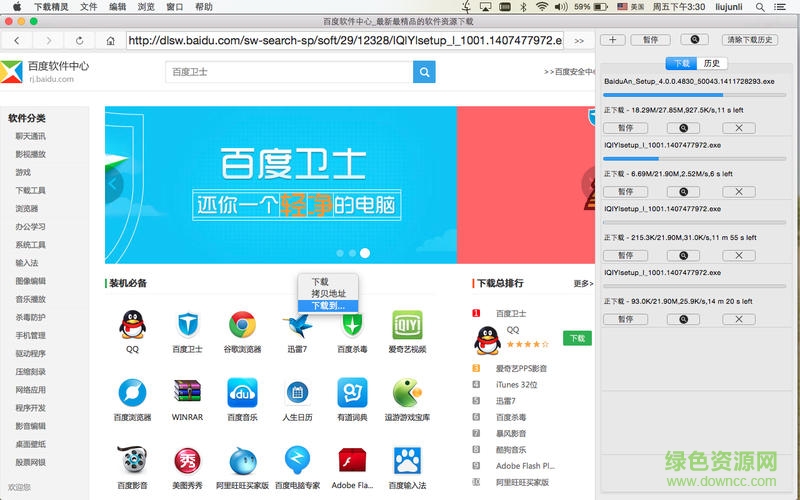This screenshot has height=500, width=800.
Task: Click the banner's left previous arrow
Action: point(113,183)
